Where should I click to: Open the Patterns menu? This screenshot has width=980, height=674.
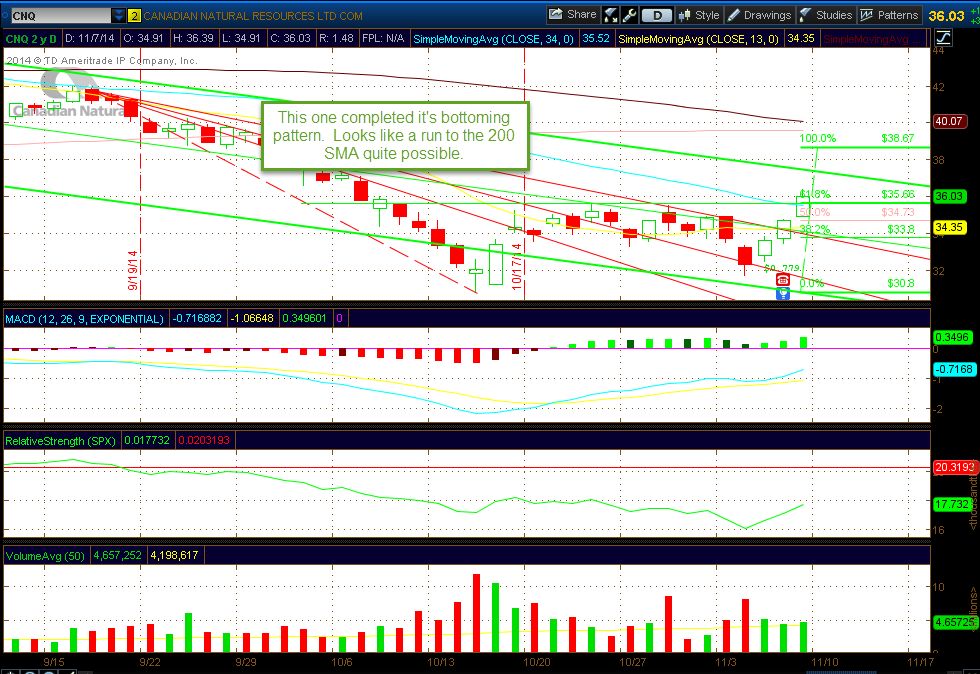click(889, 15)
